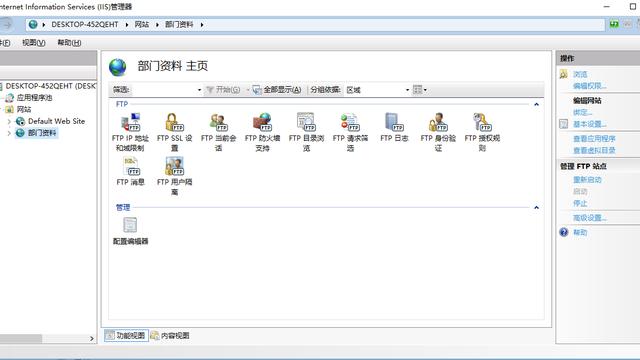Open the 筛选 filter dropdown
The height and width of the screenshot is (360, 640).
coord(199,90)
